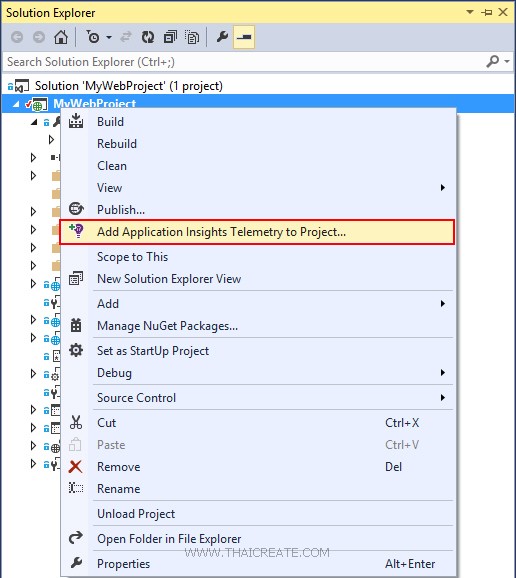
Task: Open the Pending Changes Filter dropdown arrow
Action: click(x=109, y=37)
